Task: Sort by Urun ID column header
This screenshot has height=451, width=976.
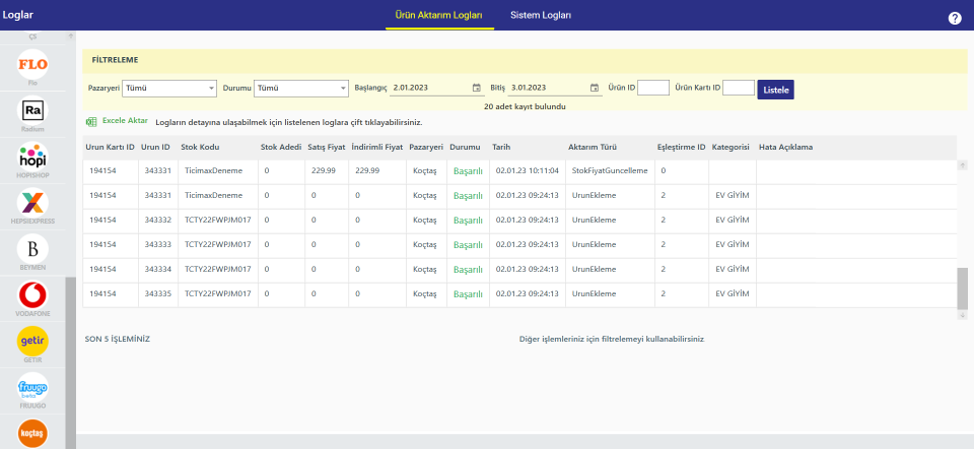Action: point(156,147)
